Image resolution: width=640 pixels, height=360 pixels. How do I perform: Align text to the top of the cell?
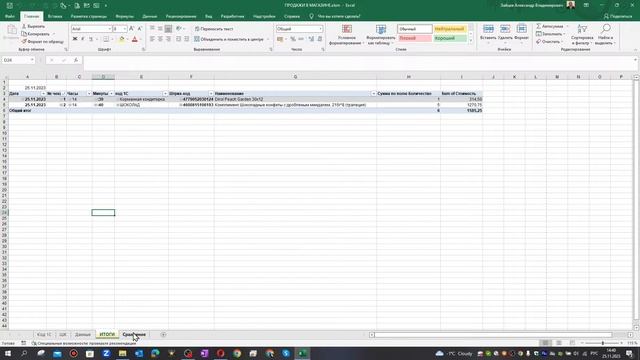(152, 29)
